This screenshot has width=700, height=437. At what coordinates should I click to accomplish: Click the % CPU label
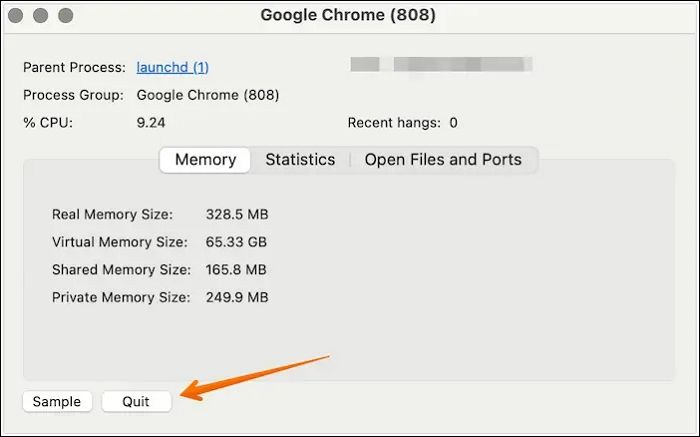[x=48, y=123]
